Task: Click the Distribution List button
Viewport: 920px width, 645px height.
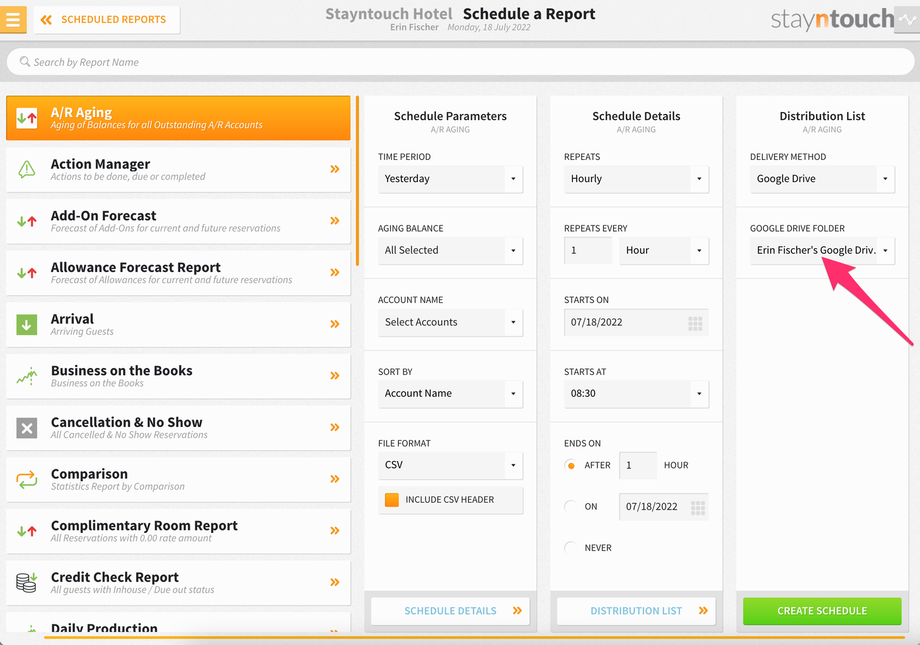Action: (x=636, y=611)
